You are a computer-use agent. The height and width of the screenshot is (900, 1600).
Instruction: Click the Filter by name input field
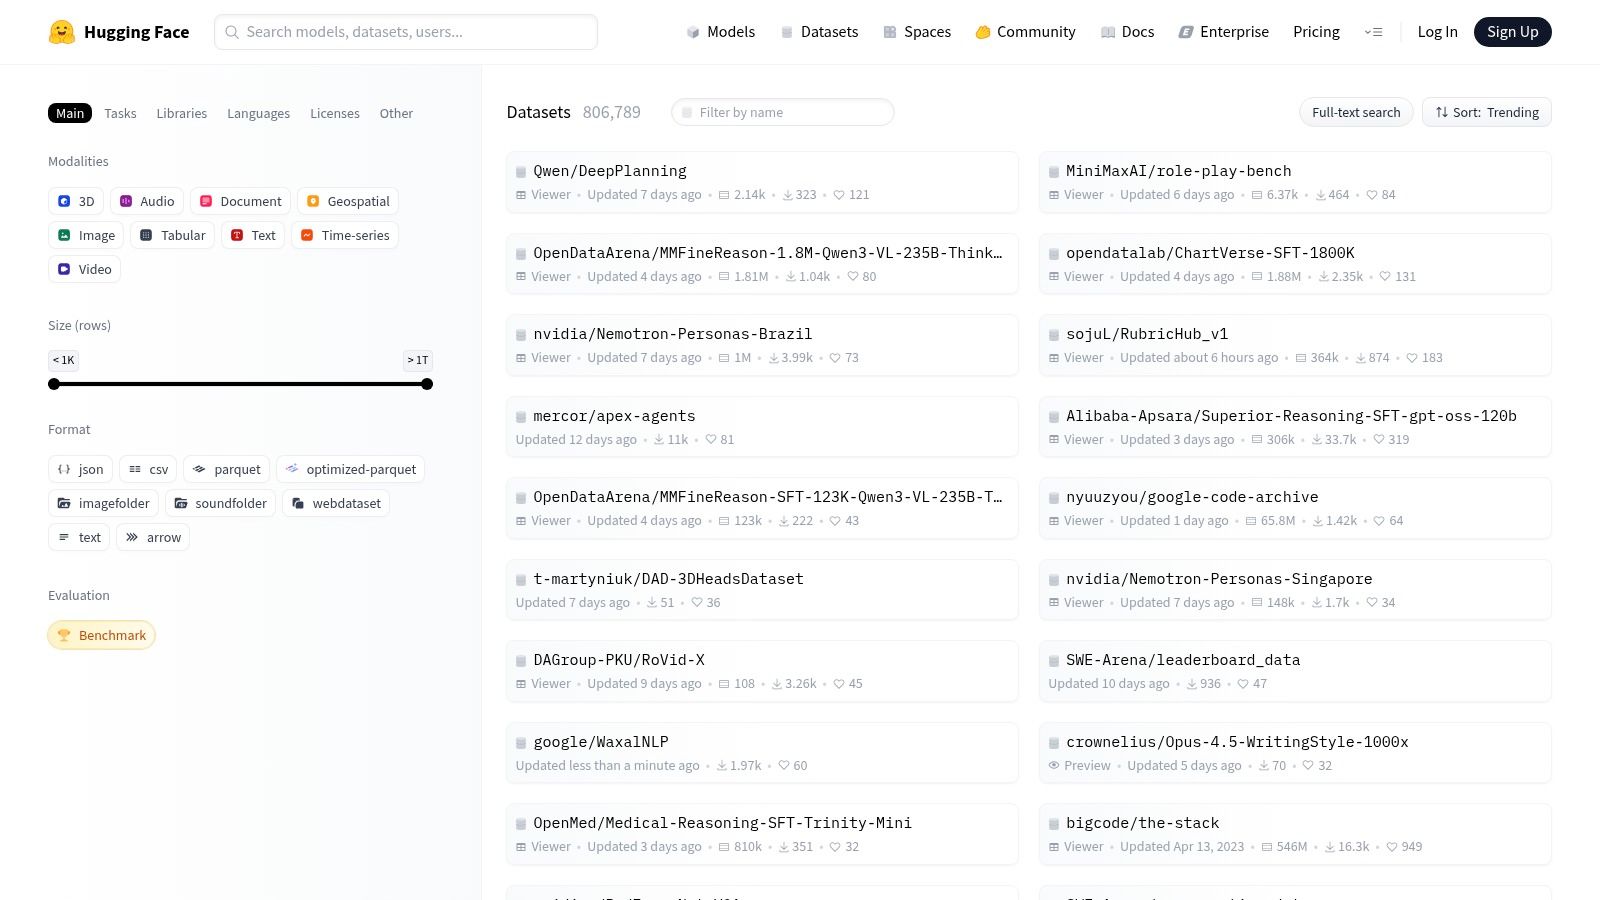[x=782, y=112]
